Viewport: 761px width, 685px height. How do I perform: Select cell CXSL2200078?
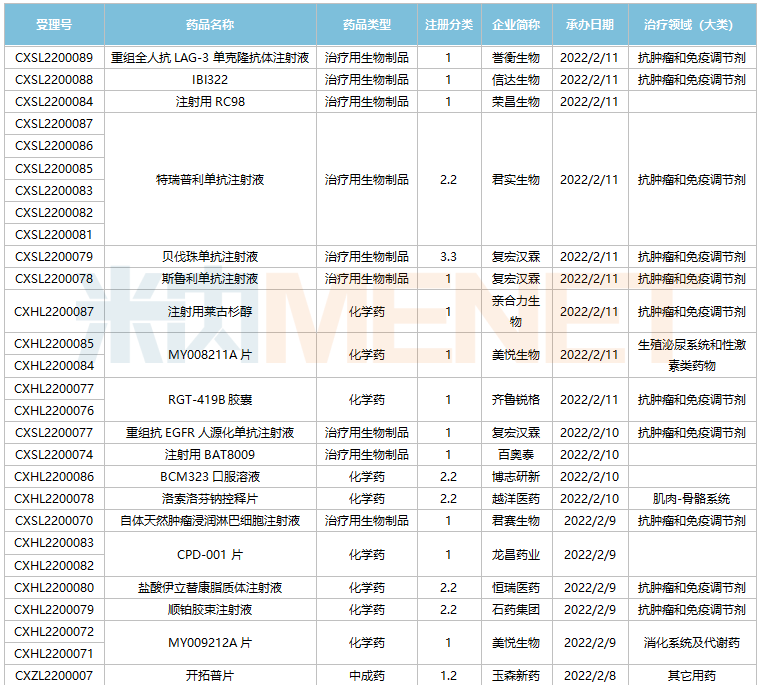pyautogui.click(x=54, y=279)
